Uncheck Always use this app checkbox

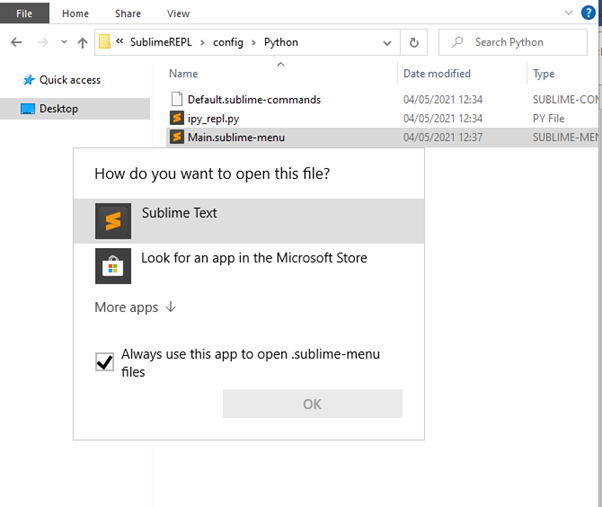coord(104,362)
